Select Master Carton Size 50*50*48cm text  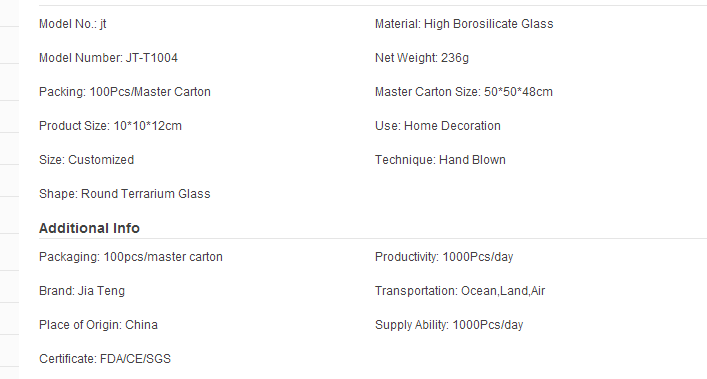(x=464, y=92)
